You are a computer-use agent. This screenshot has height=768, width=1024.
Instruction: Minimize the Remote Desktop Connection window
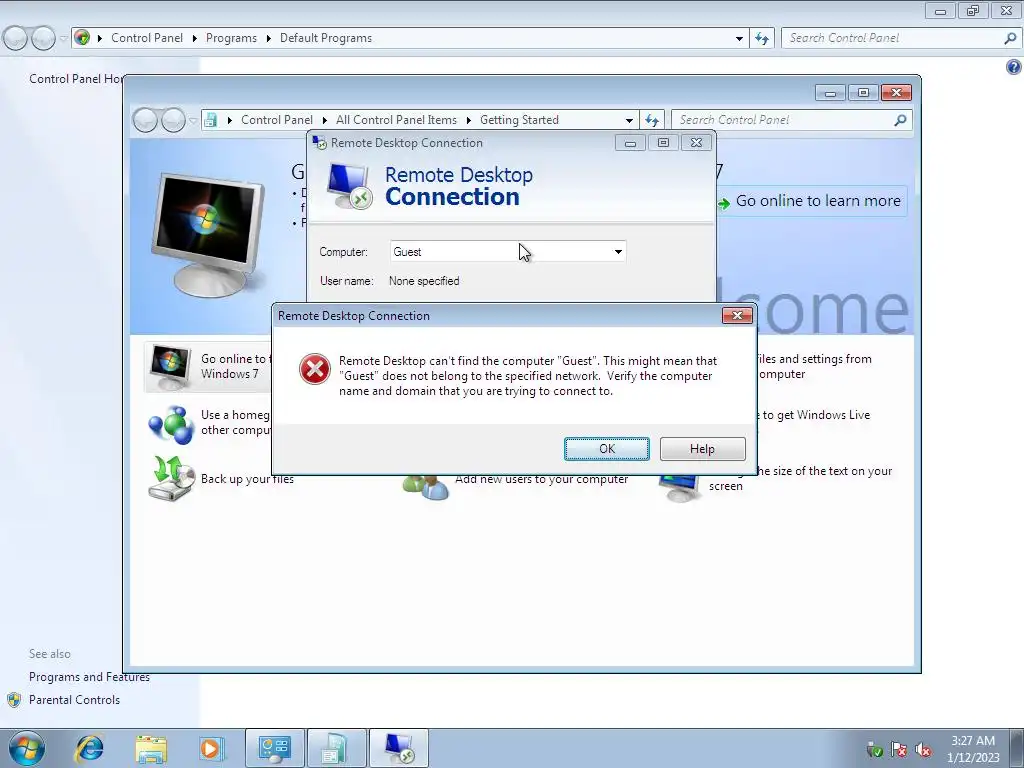[x=630, y=143]
